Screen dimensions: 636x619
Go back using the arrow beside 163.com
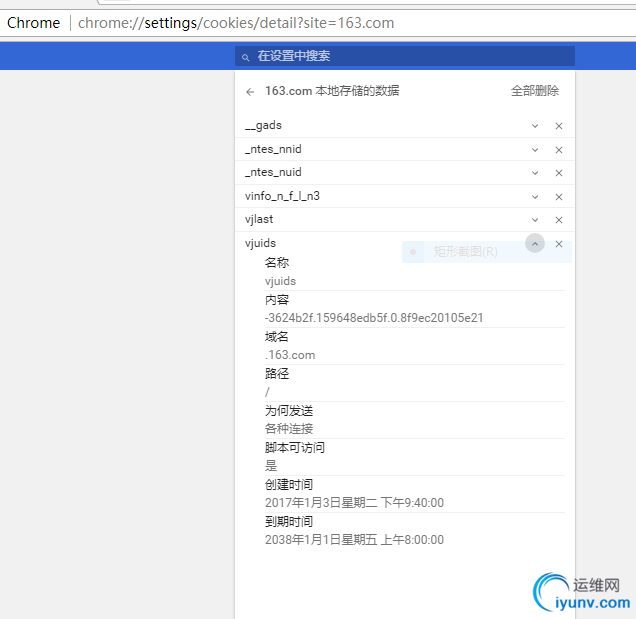coord(250,92)
